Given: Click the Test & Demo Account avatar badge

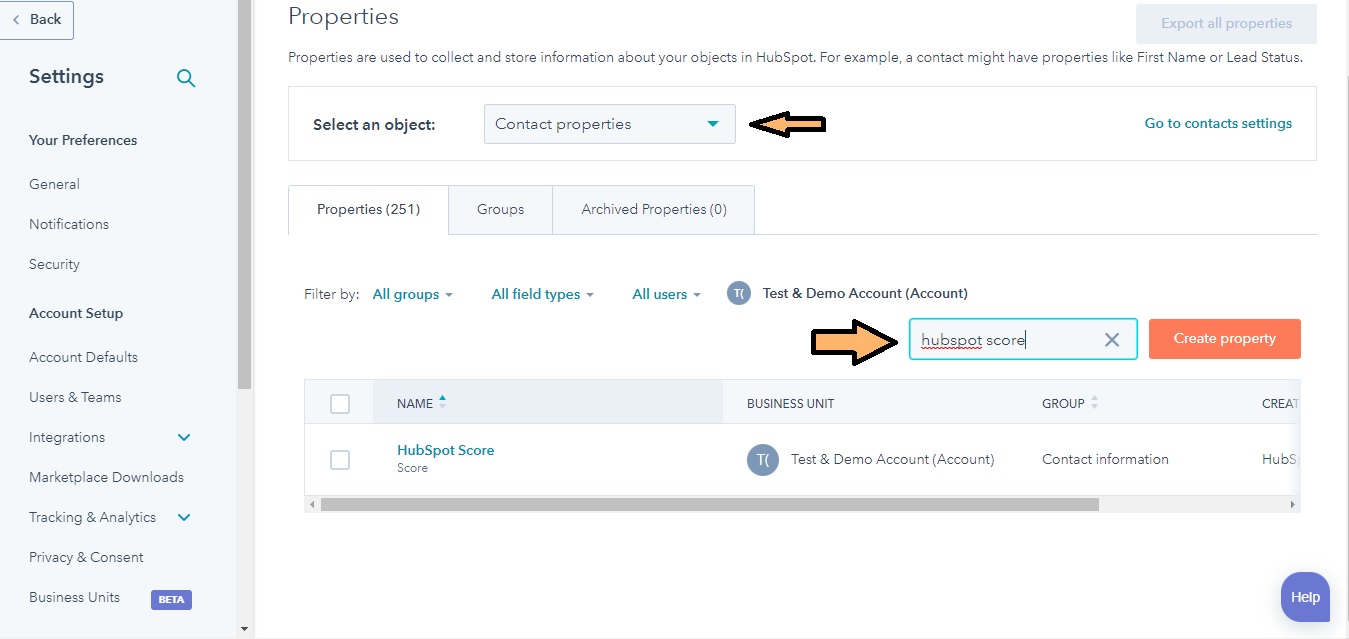Looking at the screenshot, I should coord(738,293).
